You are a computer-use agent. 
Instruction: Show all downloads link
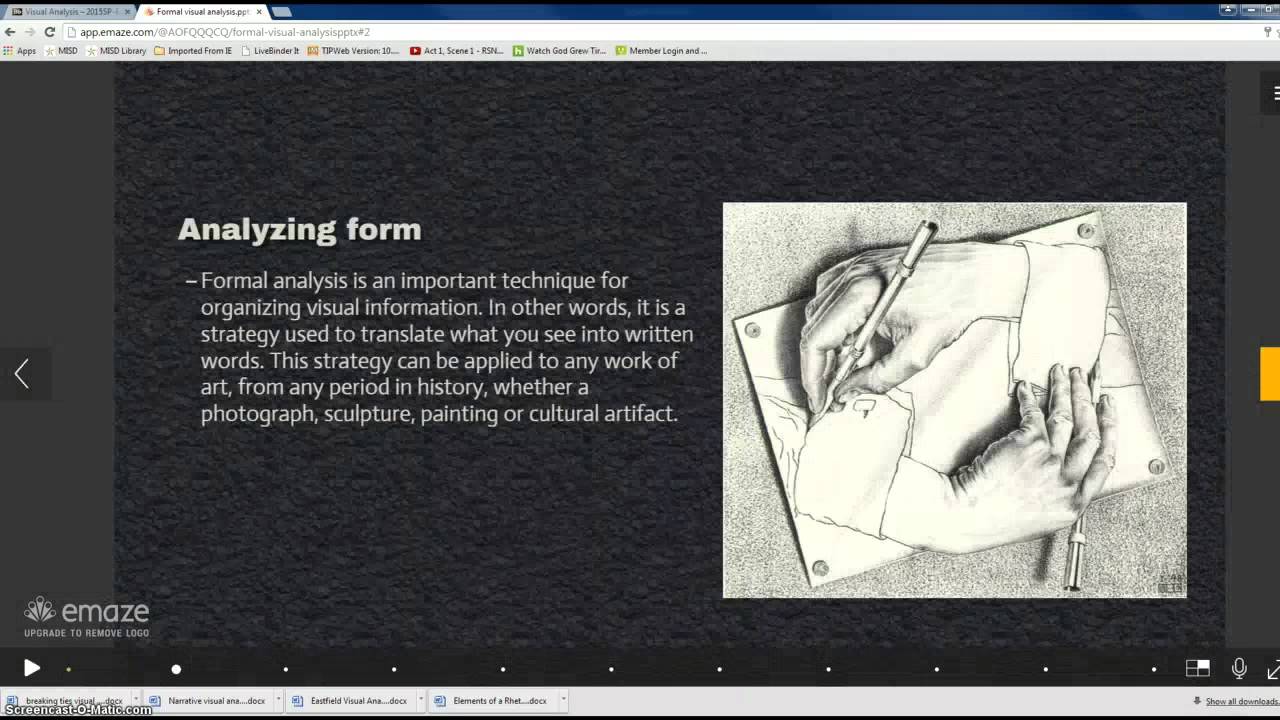(x=1236, y=701)
